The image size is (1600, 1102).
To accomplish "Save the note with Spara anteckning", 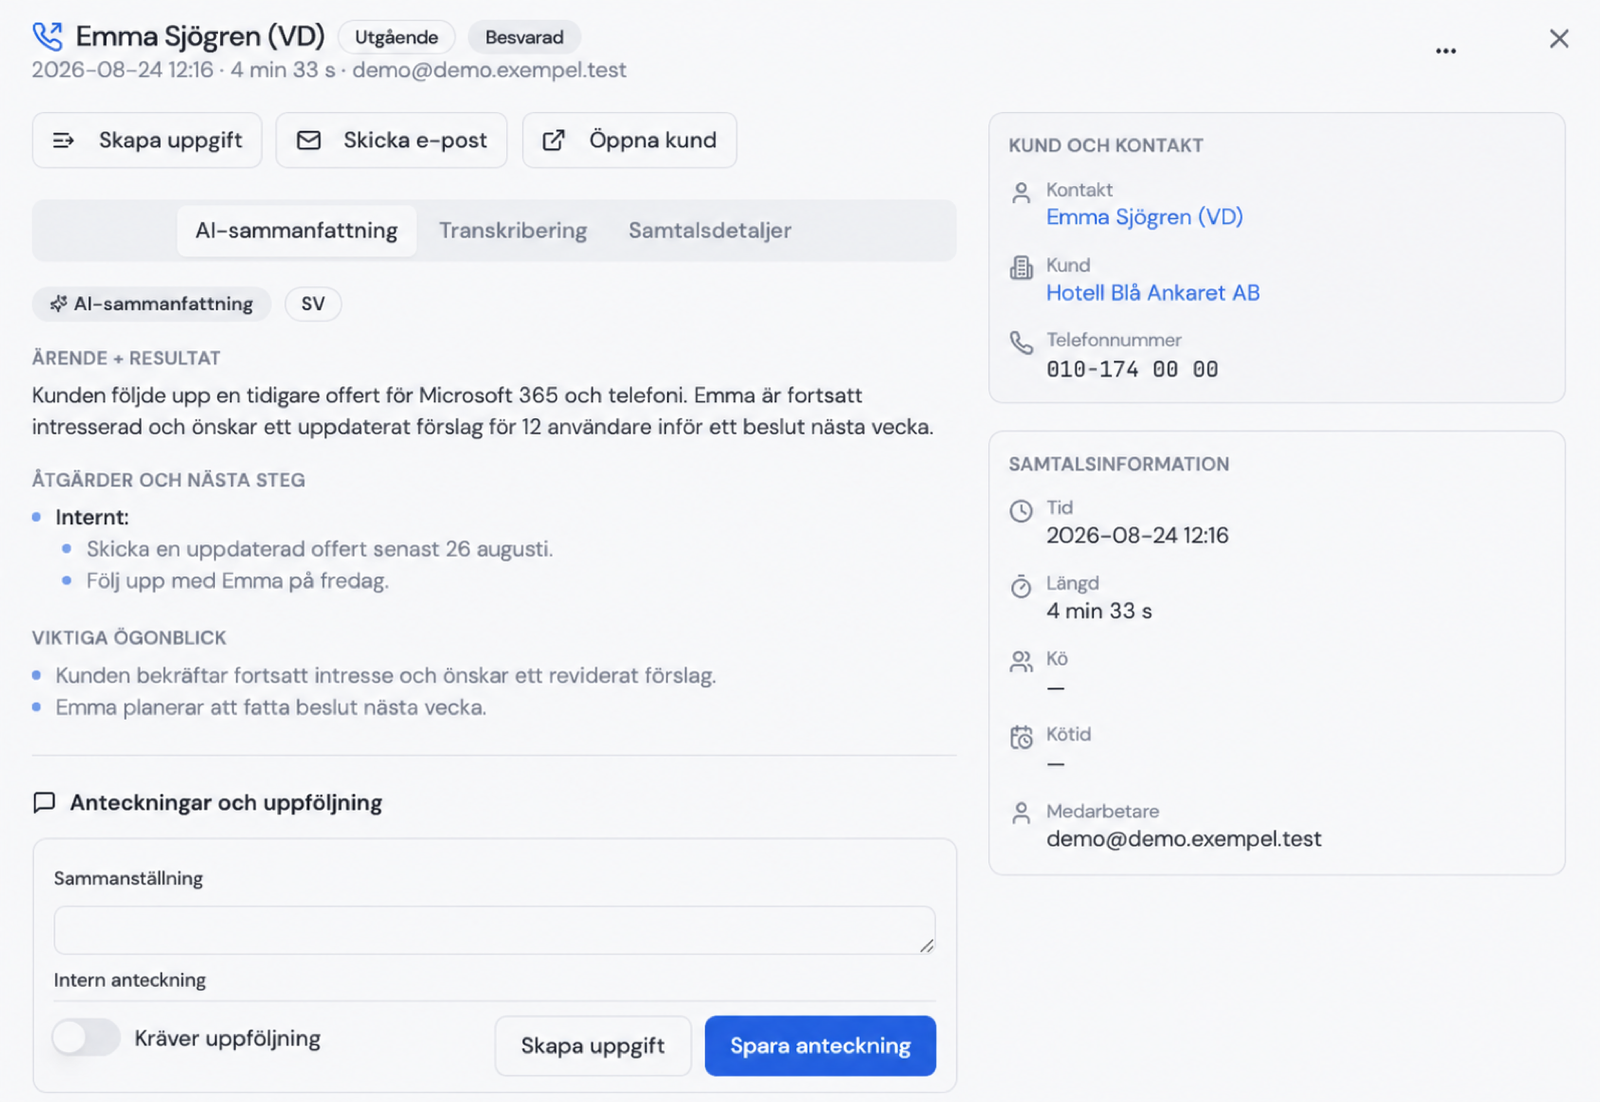I will 820,1046.
